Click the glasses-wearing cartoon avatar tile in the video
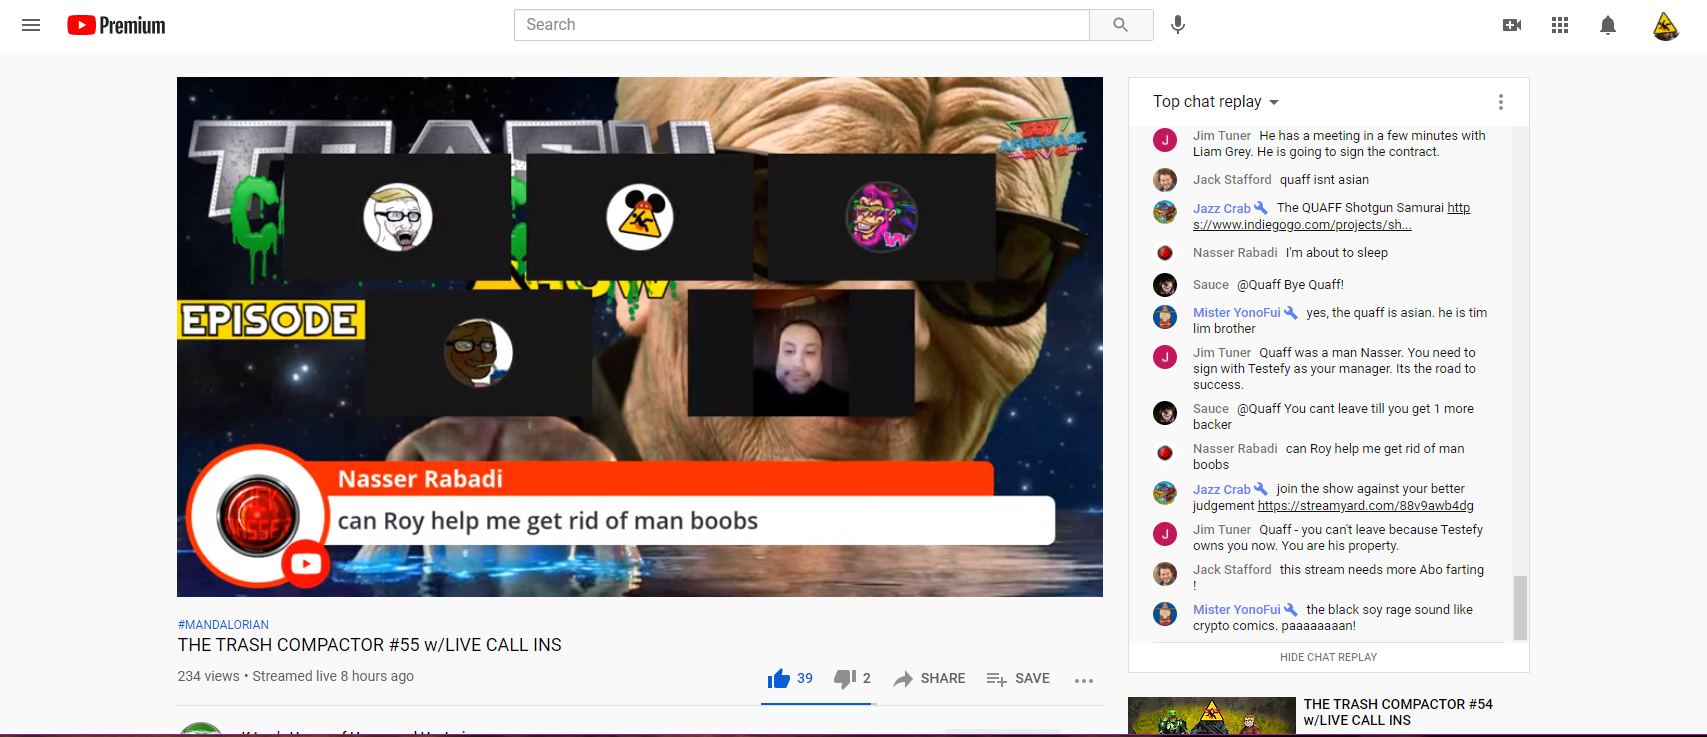1707x737 pixels. coord(398,217)
